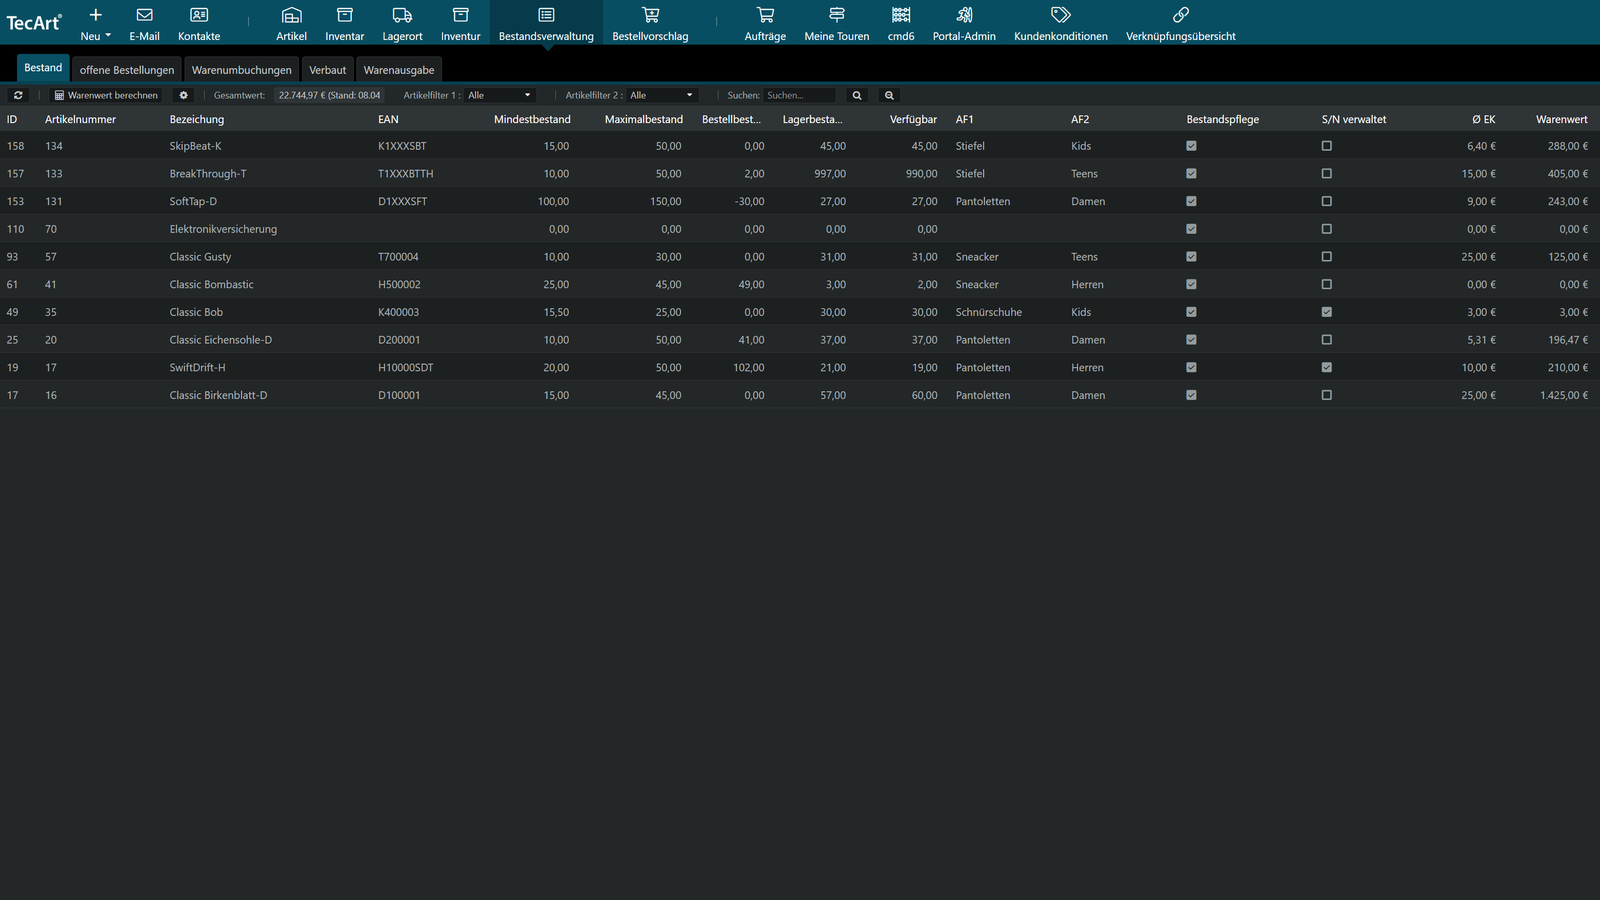The height and width of the screenshot is (900, 1600).
Task: Toggle S/N verwaltet for Classic Birkenblatt-D
Action: pyautogui.click(x=1327, y=395)
